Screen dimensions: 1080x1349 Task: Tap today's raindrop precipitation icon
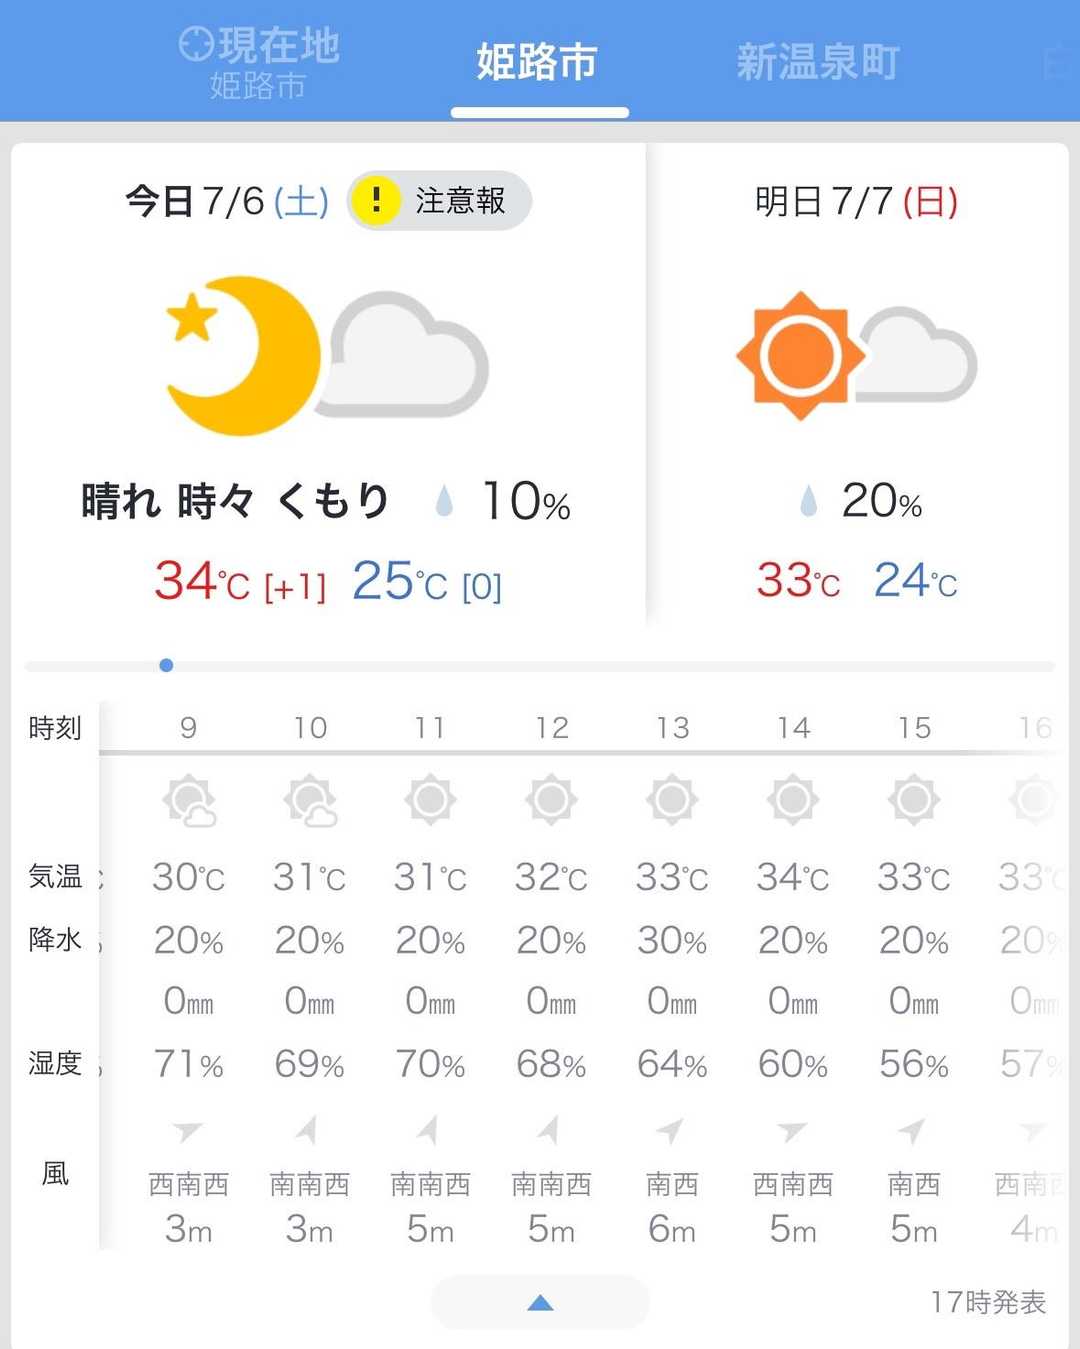pos(444,501)
